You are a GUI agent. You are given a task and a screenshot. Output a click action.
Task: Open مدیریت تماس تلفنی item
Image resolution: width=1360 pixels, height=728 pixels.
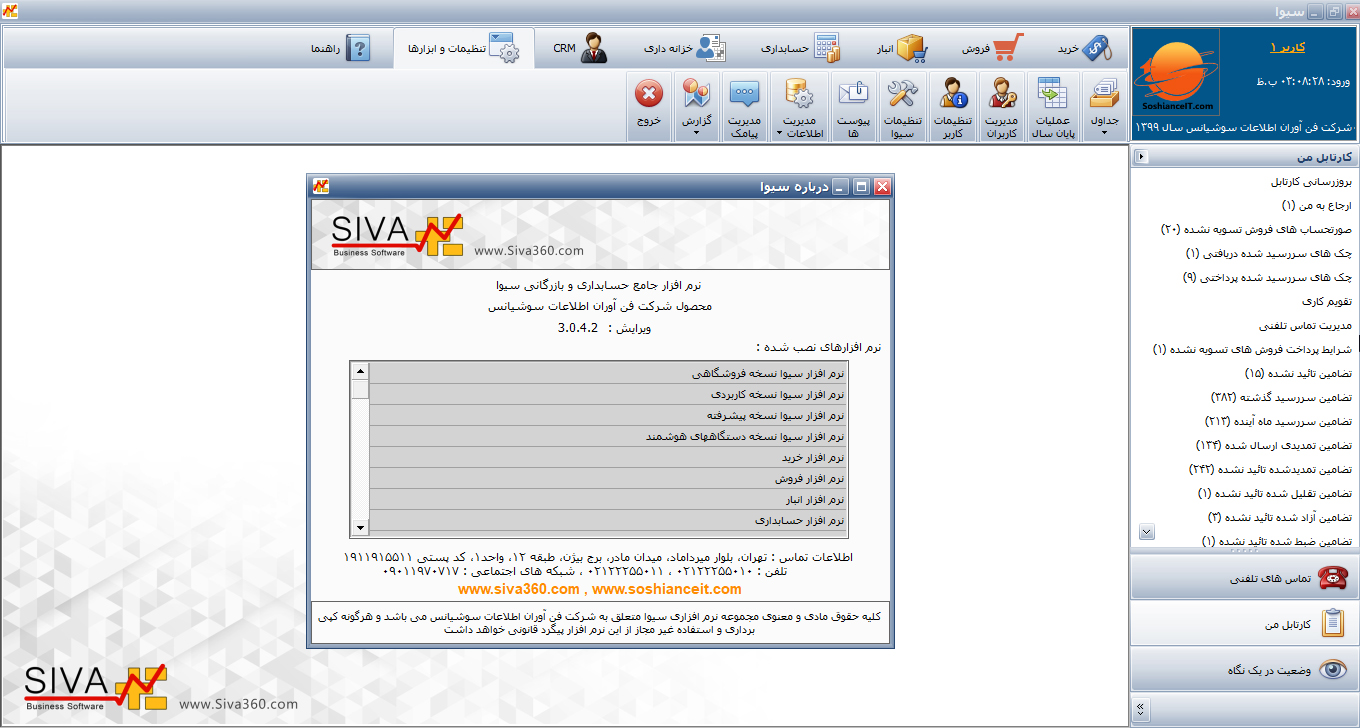click(1305, 326)
